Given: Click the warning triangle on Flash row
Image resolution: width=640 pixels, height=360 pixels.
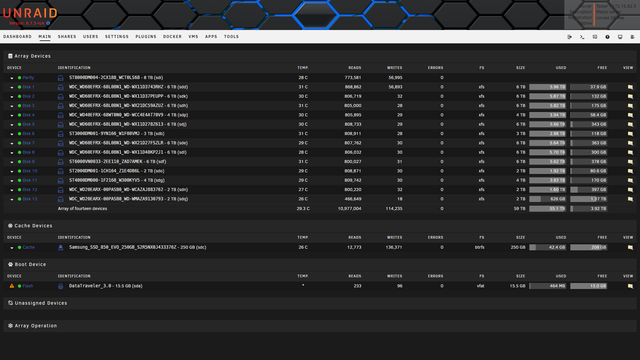Looking at the screenshot, I should click(11, 286).
